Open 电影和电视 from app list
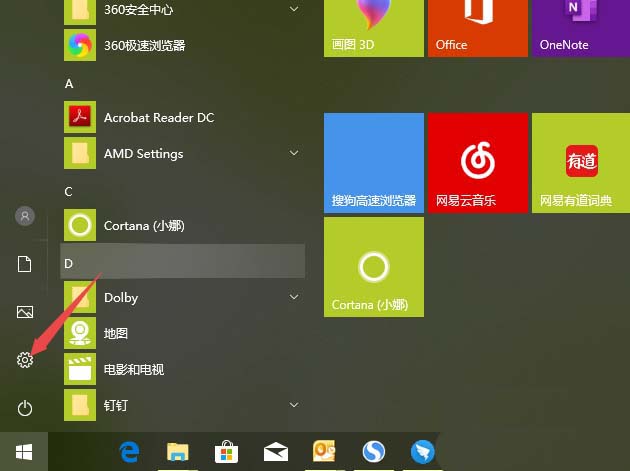Image resolution: width=630 pixels, height=471 pixels. point(133,370)
